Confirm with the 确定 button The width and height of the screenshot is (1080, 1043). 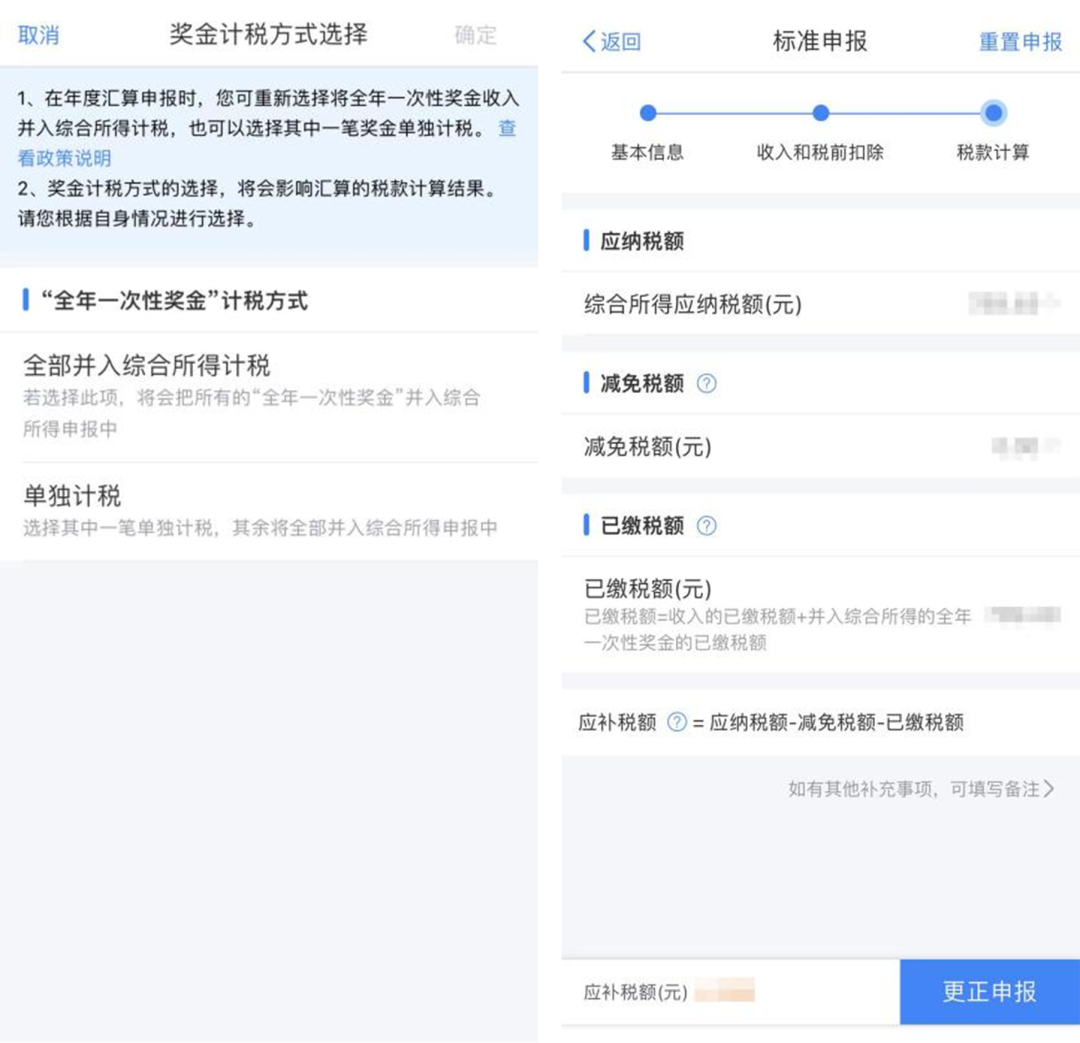pyautogui.click(x=475, y=34)
